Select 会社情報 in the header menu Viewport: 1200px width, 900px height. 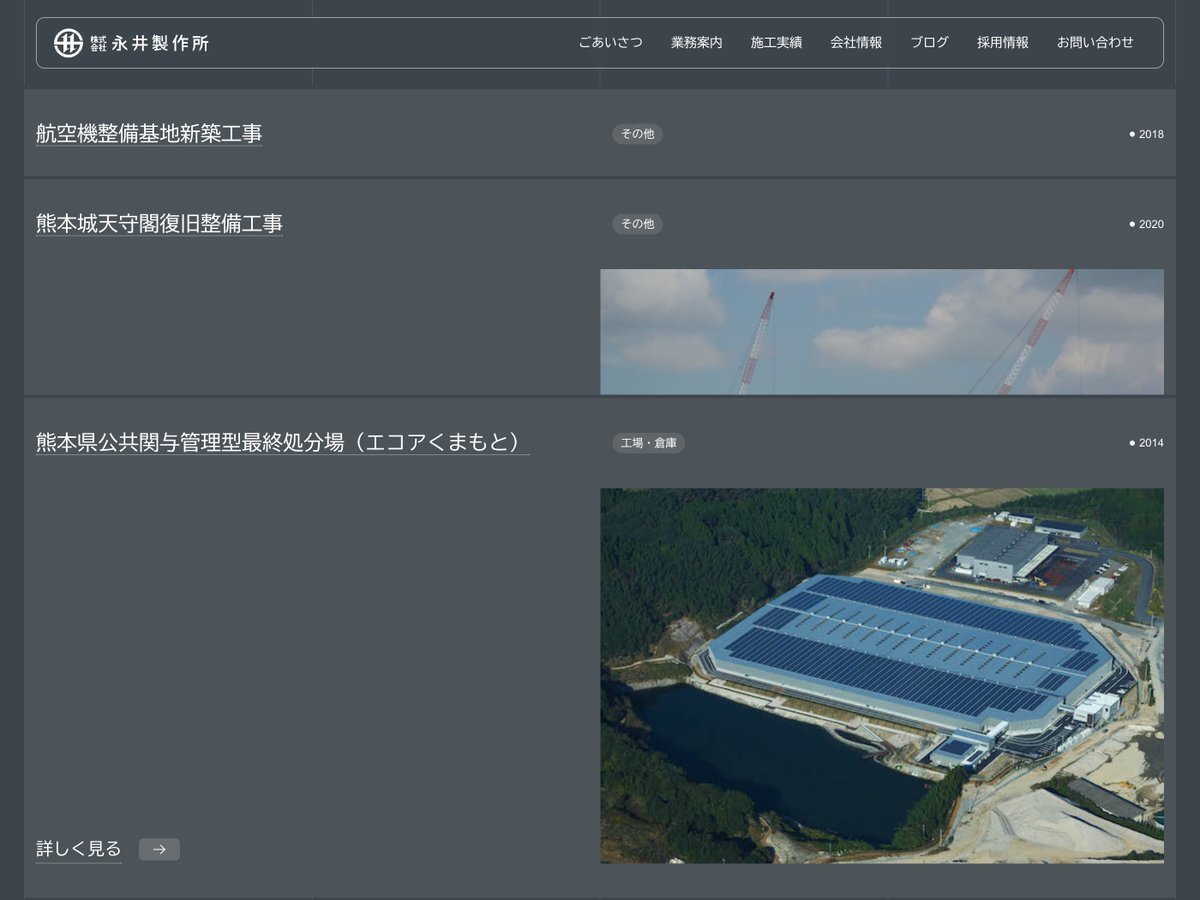click(856, 43)
